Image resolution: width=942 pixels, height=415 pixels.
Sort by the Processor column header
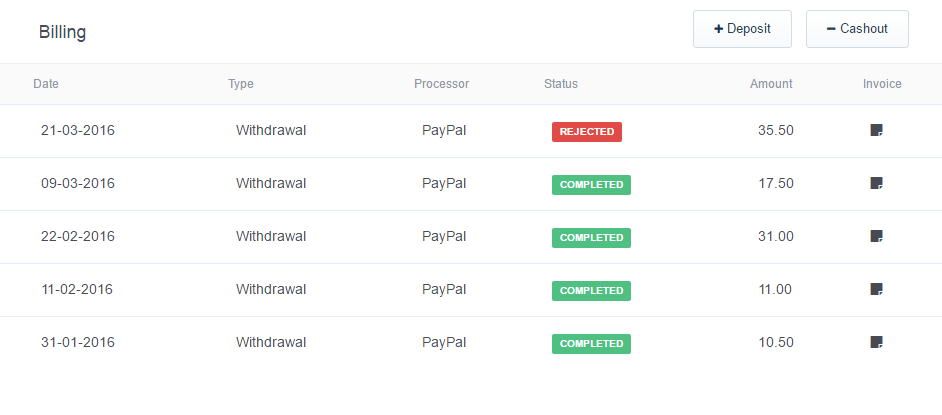click(x=441, y=84)
